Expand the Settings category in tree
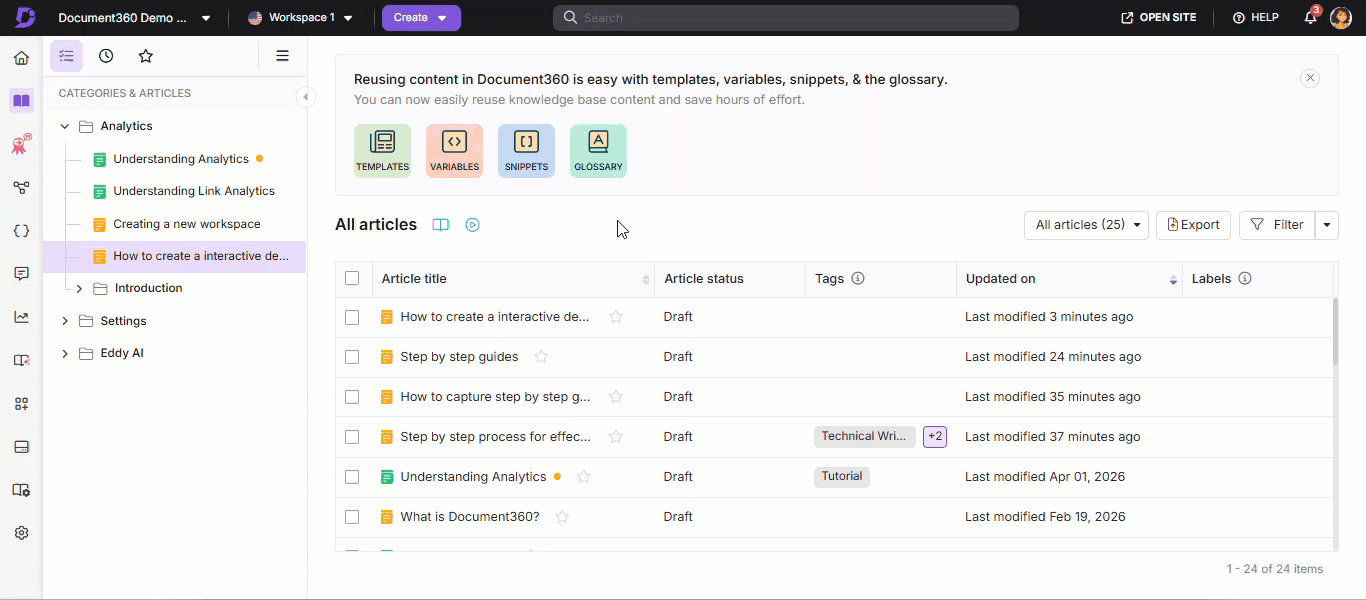The width and height of the screenshot is (1366, 600). pos(65,321)
